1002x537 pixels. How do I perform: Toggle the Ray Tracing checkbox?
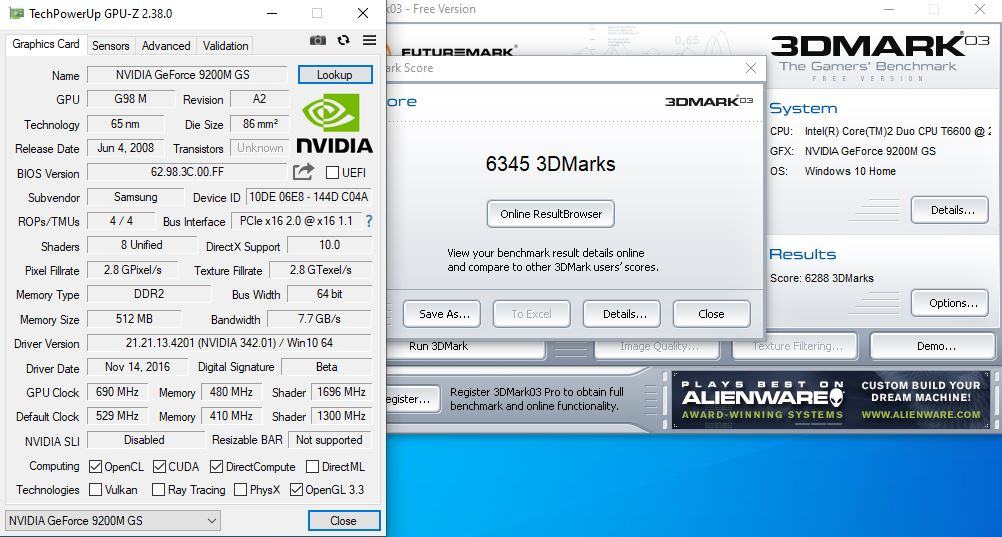point(158,490)
